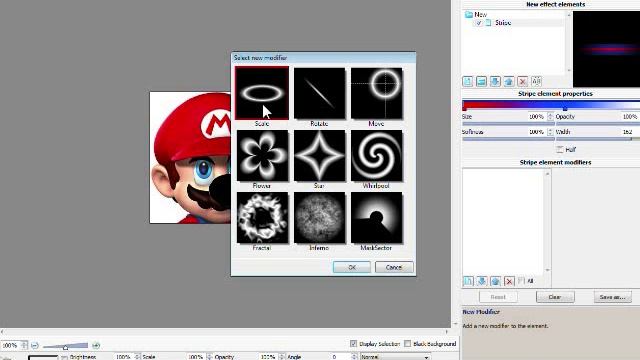Select the Rotate modifier thumbnail
640x360 pixels.
coord(319,93)
